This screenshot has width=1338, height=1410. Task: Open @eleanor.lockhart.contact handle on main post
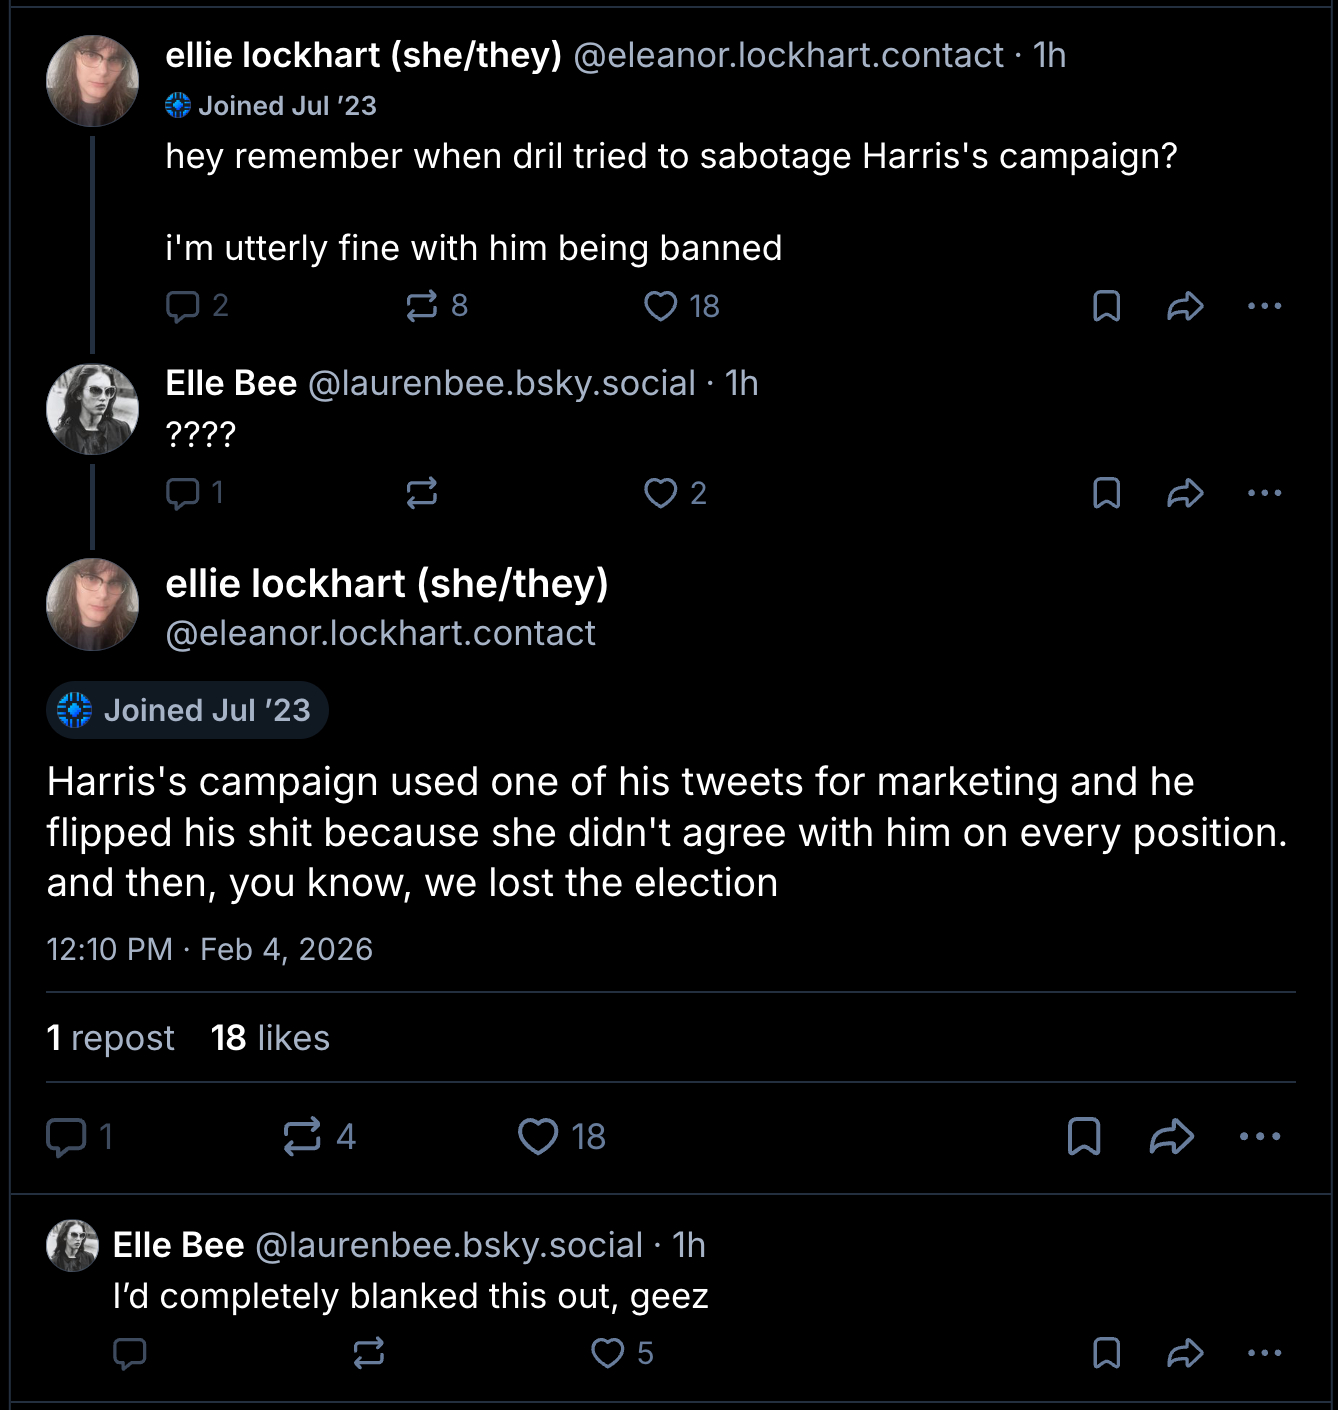click(x=380, y=633)
